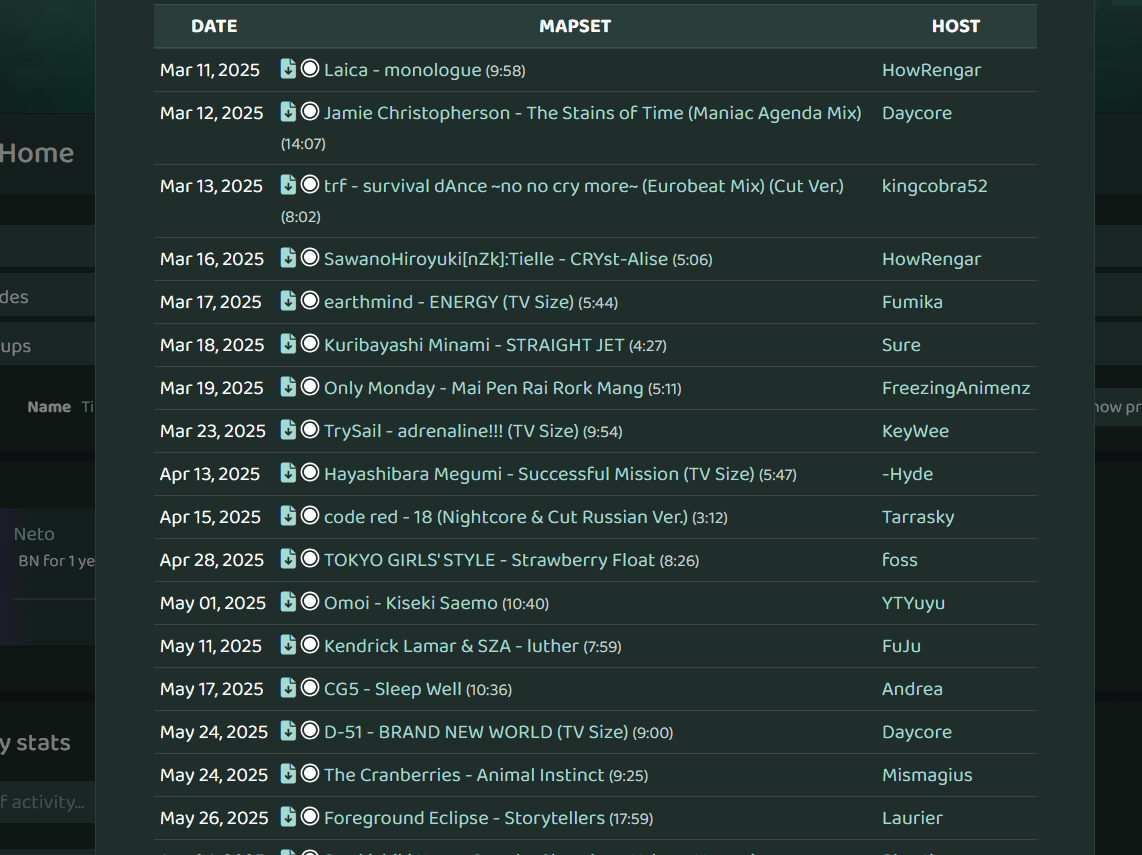Open osu!direct icon for Laica - monologue
This screenshot has width=1142, height=855.
click(x=310, y=68)
